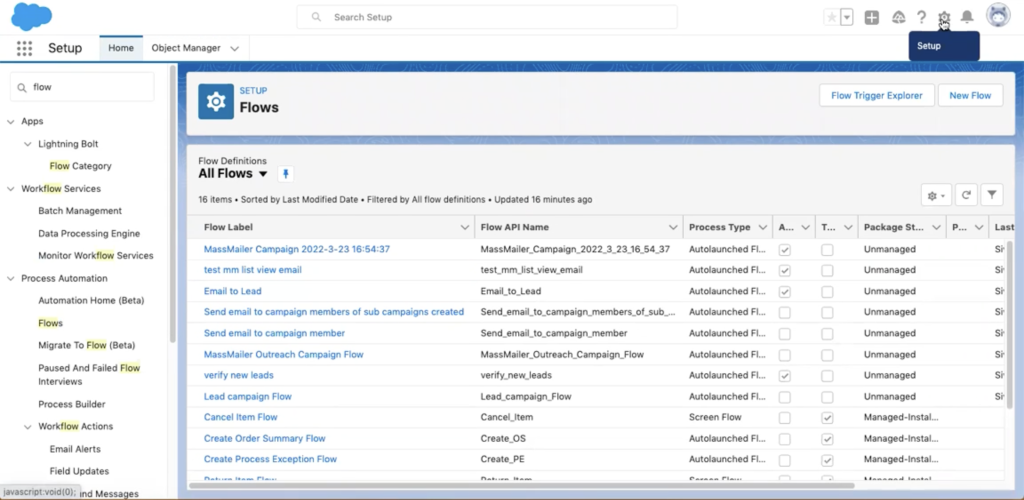
Task: Toggle Active checkbox for Email to Lead
Action: (x=785, y=291)
